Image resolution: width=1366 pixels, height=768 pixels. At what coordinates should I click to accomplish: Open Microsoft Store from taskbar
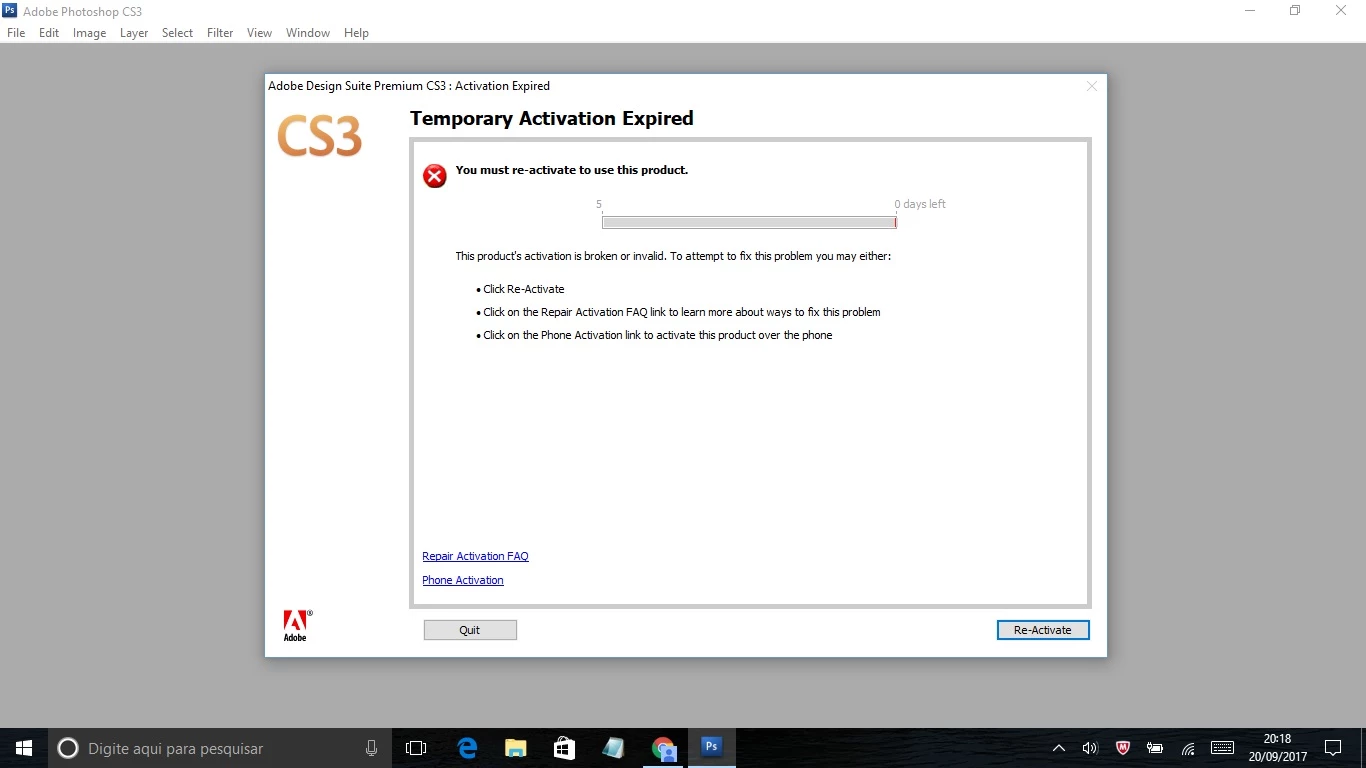pyautogui.click(x=564, y=748)
